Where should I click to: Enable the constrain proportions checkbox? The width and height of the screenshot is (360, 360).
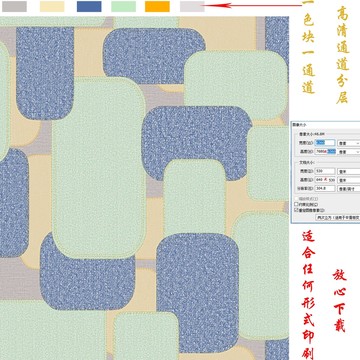(296, 204)
